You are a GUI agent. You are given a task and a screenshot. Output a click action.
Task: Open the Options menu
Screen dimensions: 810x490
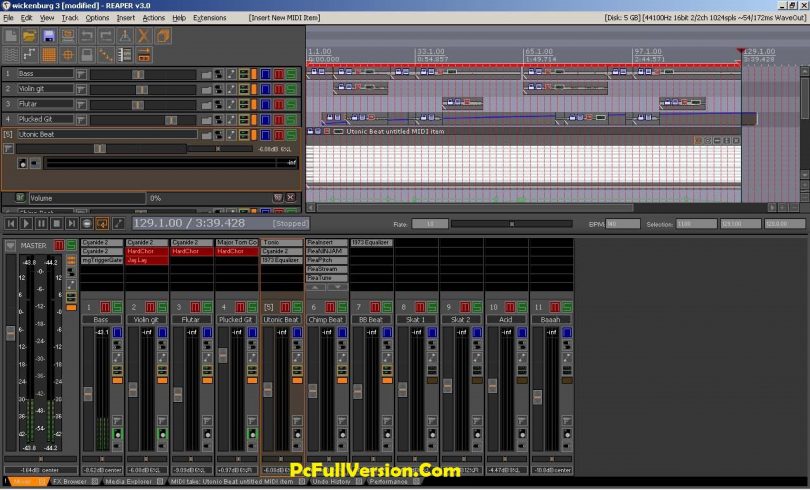click(97, 18)
